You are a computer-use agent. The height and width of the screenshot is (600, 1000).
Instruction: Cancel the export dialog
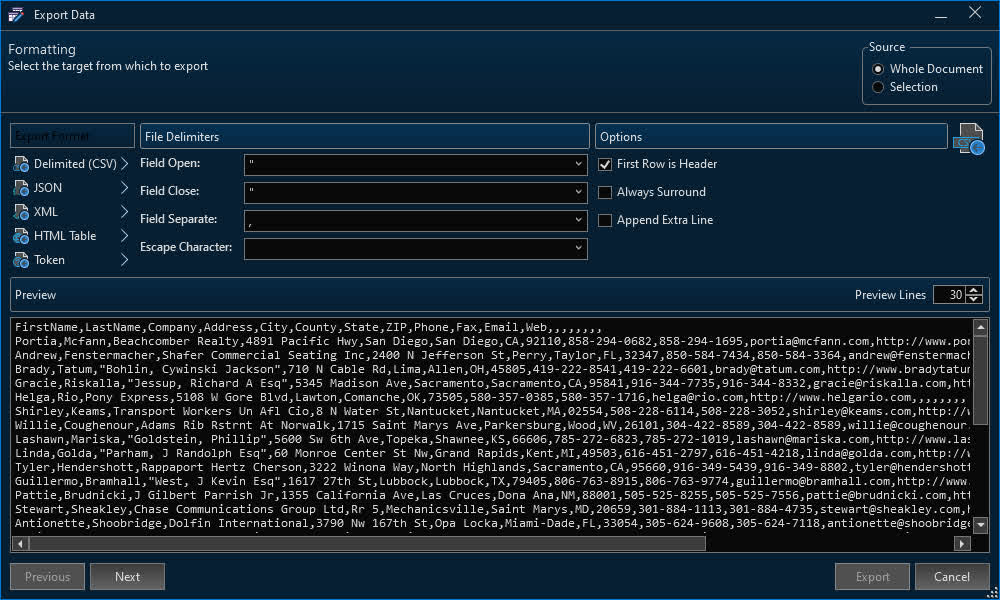pos(951,576)
